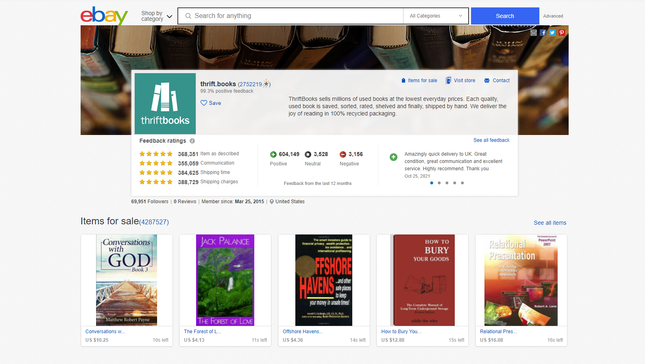Click the 3,528 neutral feedback count
The width and height of the screenshot is (645, 364).
pos(321,154)
